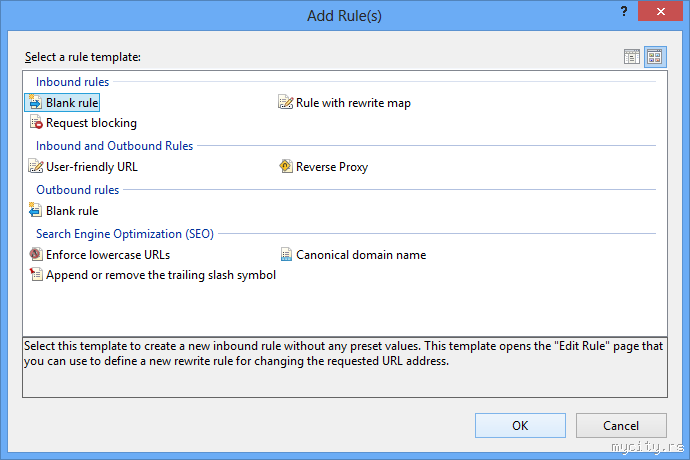The width and height of the screenshot is (690, 460).
Task: Select the inbound Blank rule template icon
Action: point(36,103)
